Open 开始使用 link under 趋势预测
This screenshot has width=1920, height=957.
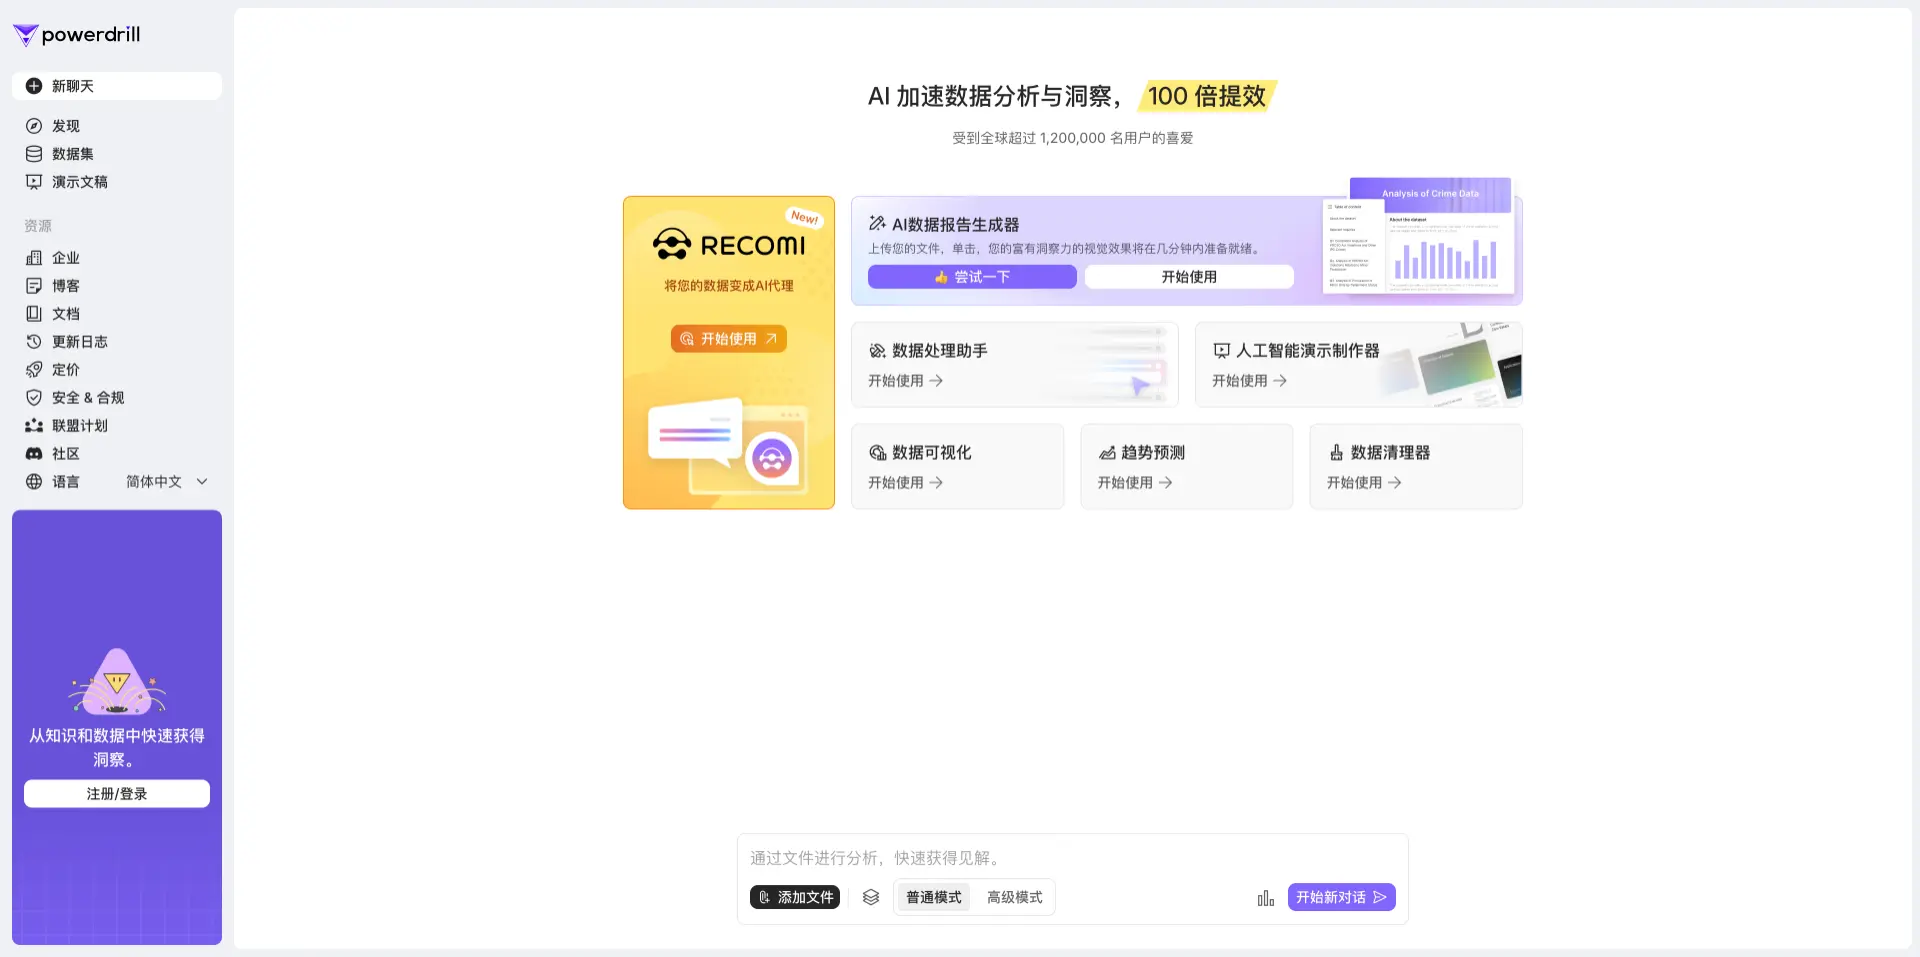[1135, 483]
